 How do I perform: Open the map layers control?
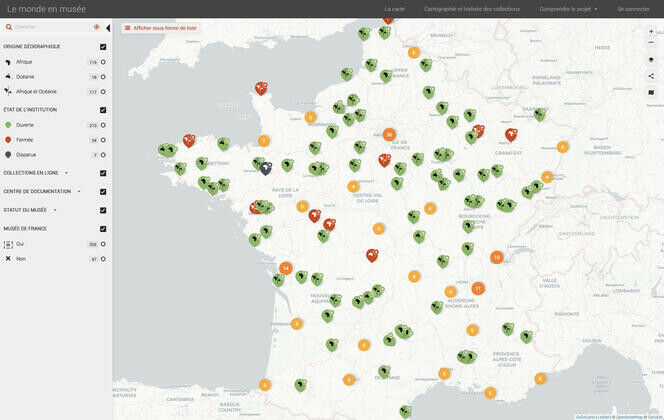[651, 60]
